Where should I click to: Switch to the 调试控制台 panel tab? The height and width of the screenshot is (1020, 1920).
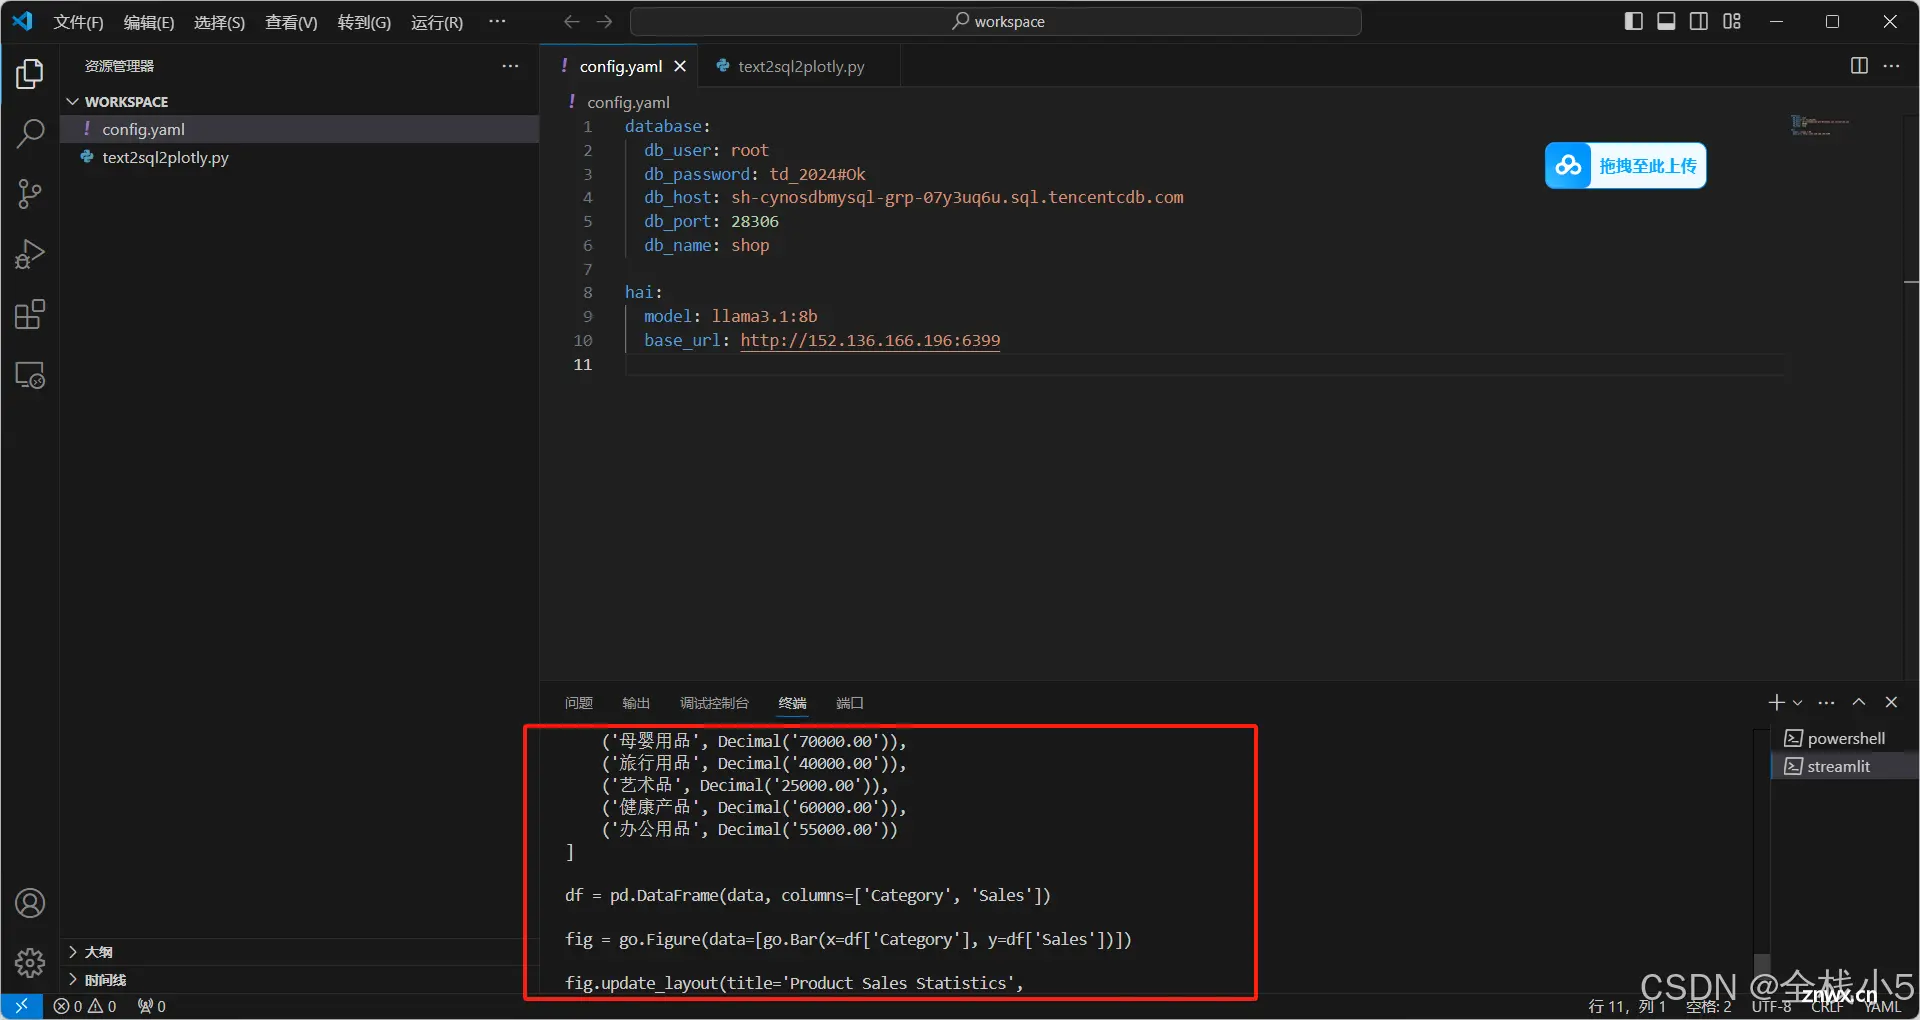click(x=714, y=703)
